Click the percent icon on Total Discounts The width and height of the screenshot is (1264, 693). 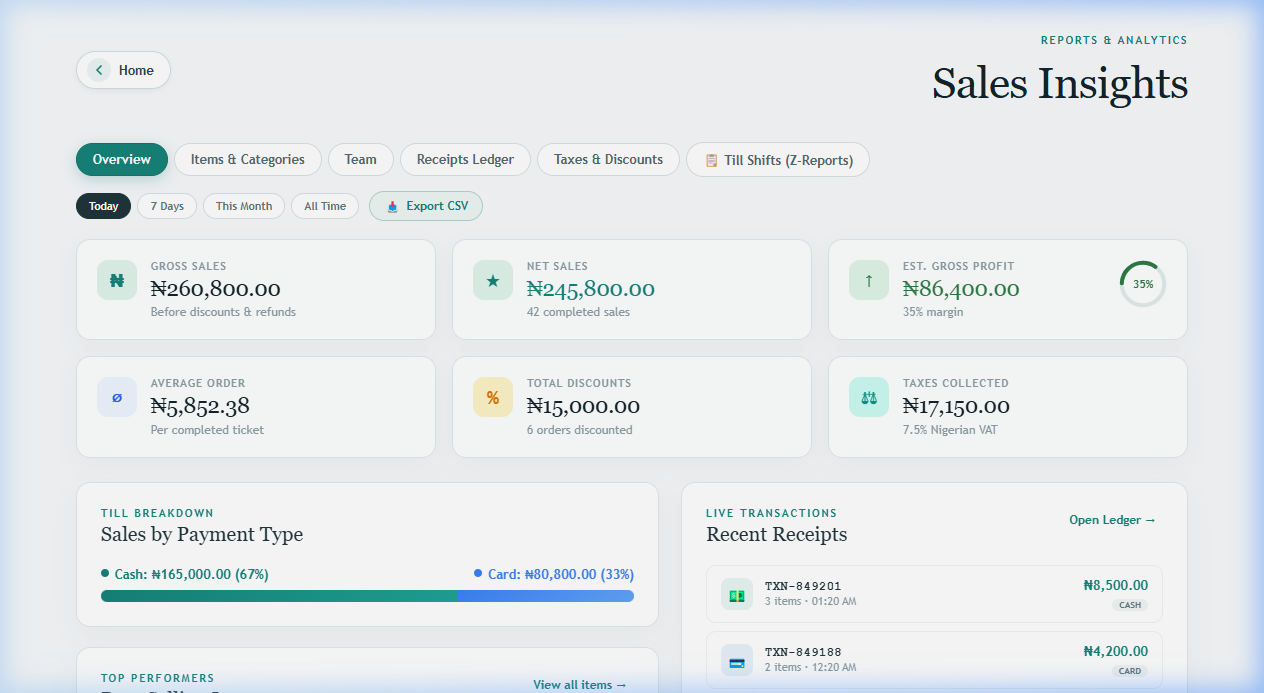tap(493, 397)
